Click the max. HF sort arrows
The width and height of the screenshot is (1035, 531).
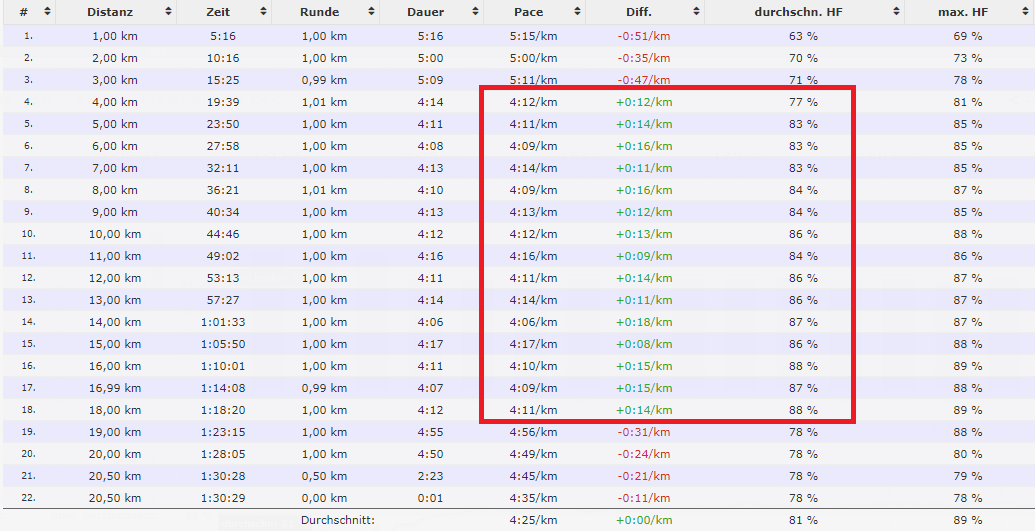[x=1026, y=12]
